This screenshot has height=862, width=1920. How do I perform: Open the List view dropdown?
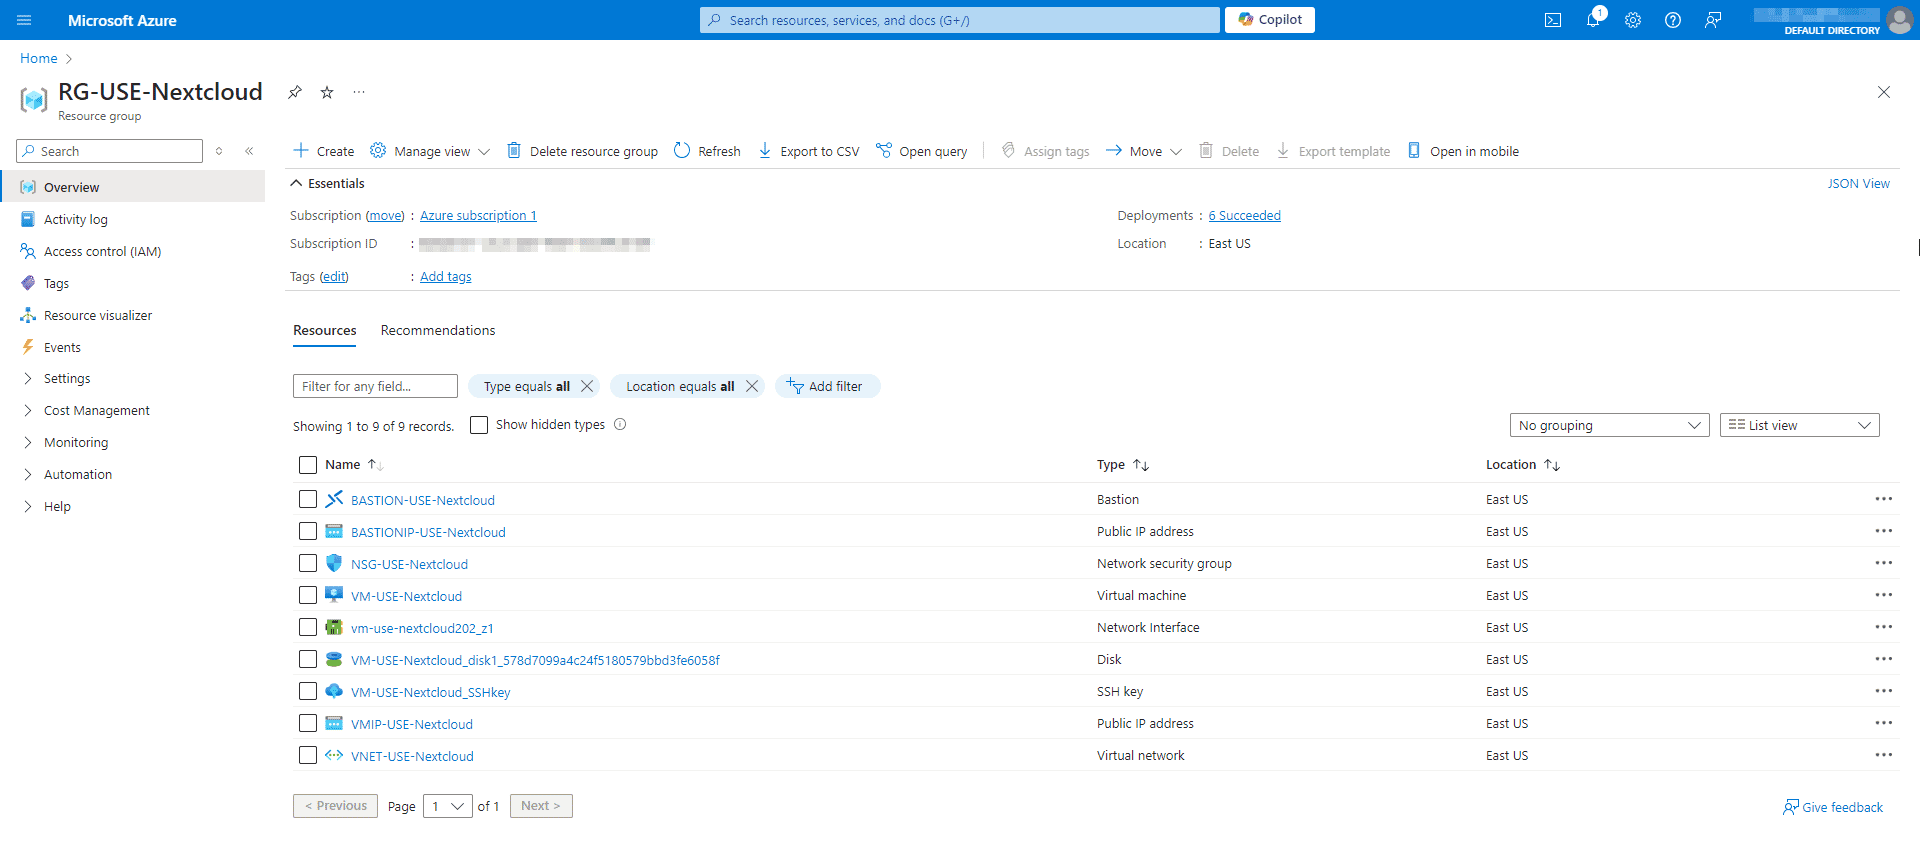1799,425
